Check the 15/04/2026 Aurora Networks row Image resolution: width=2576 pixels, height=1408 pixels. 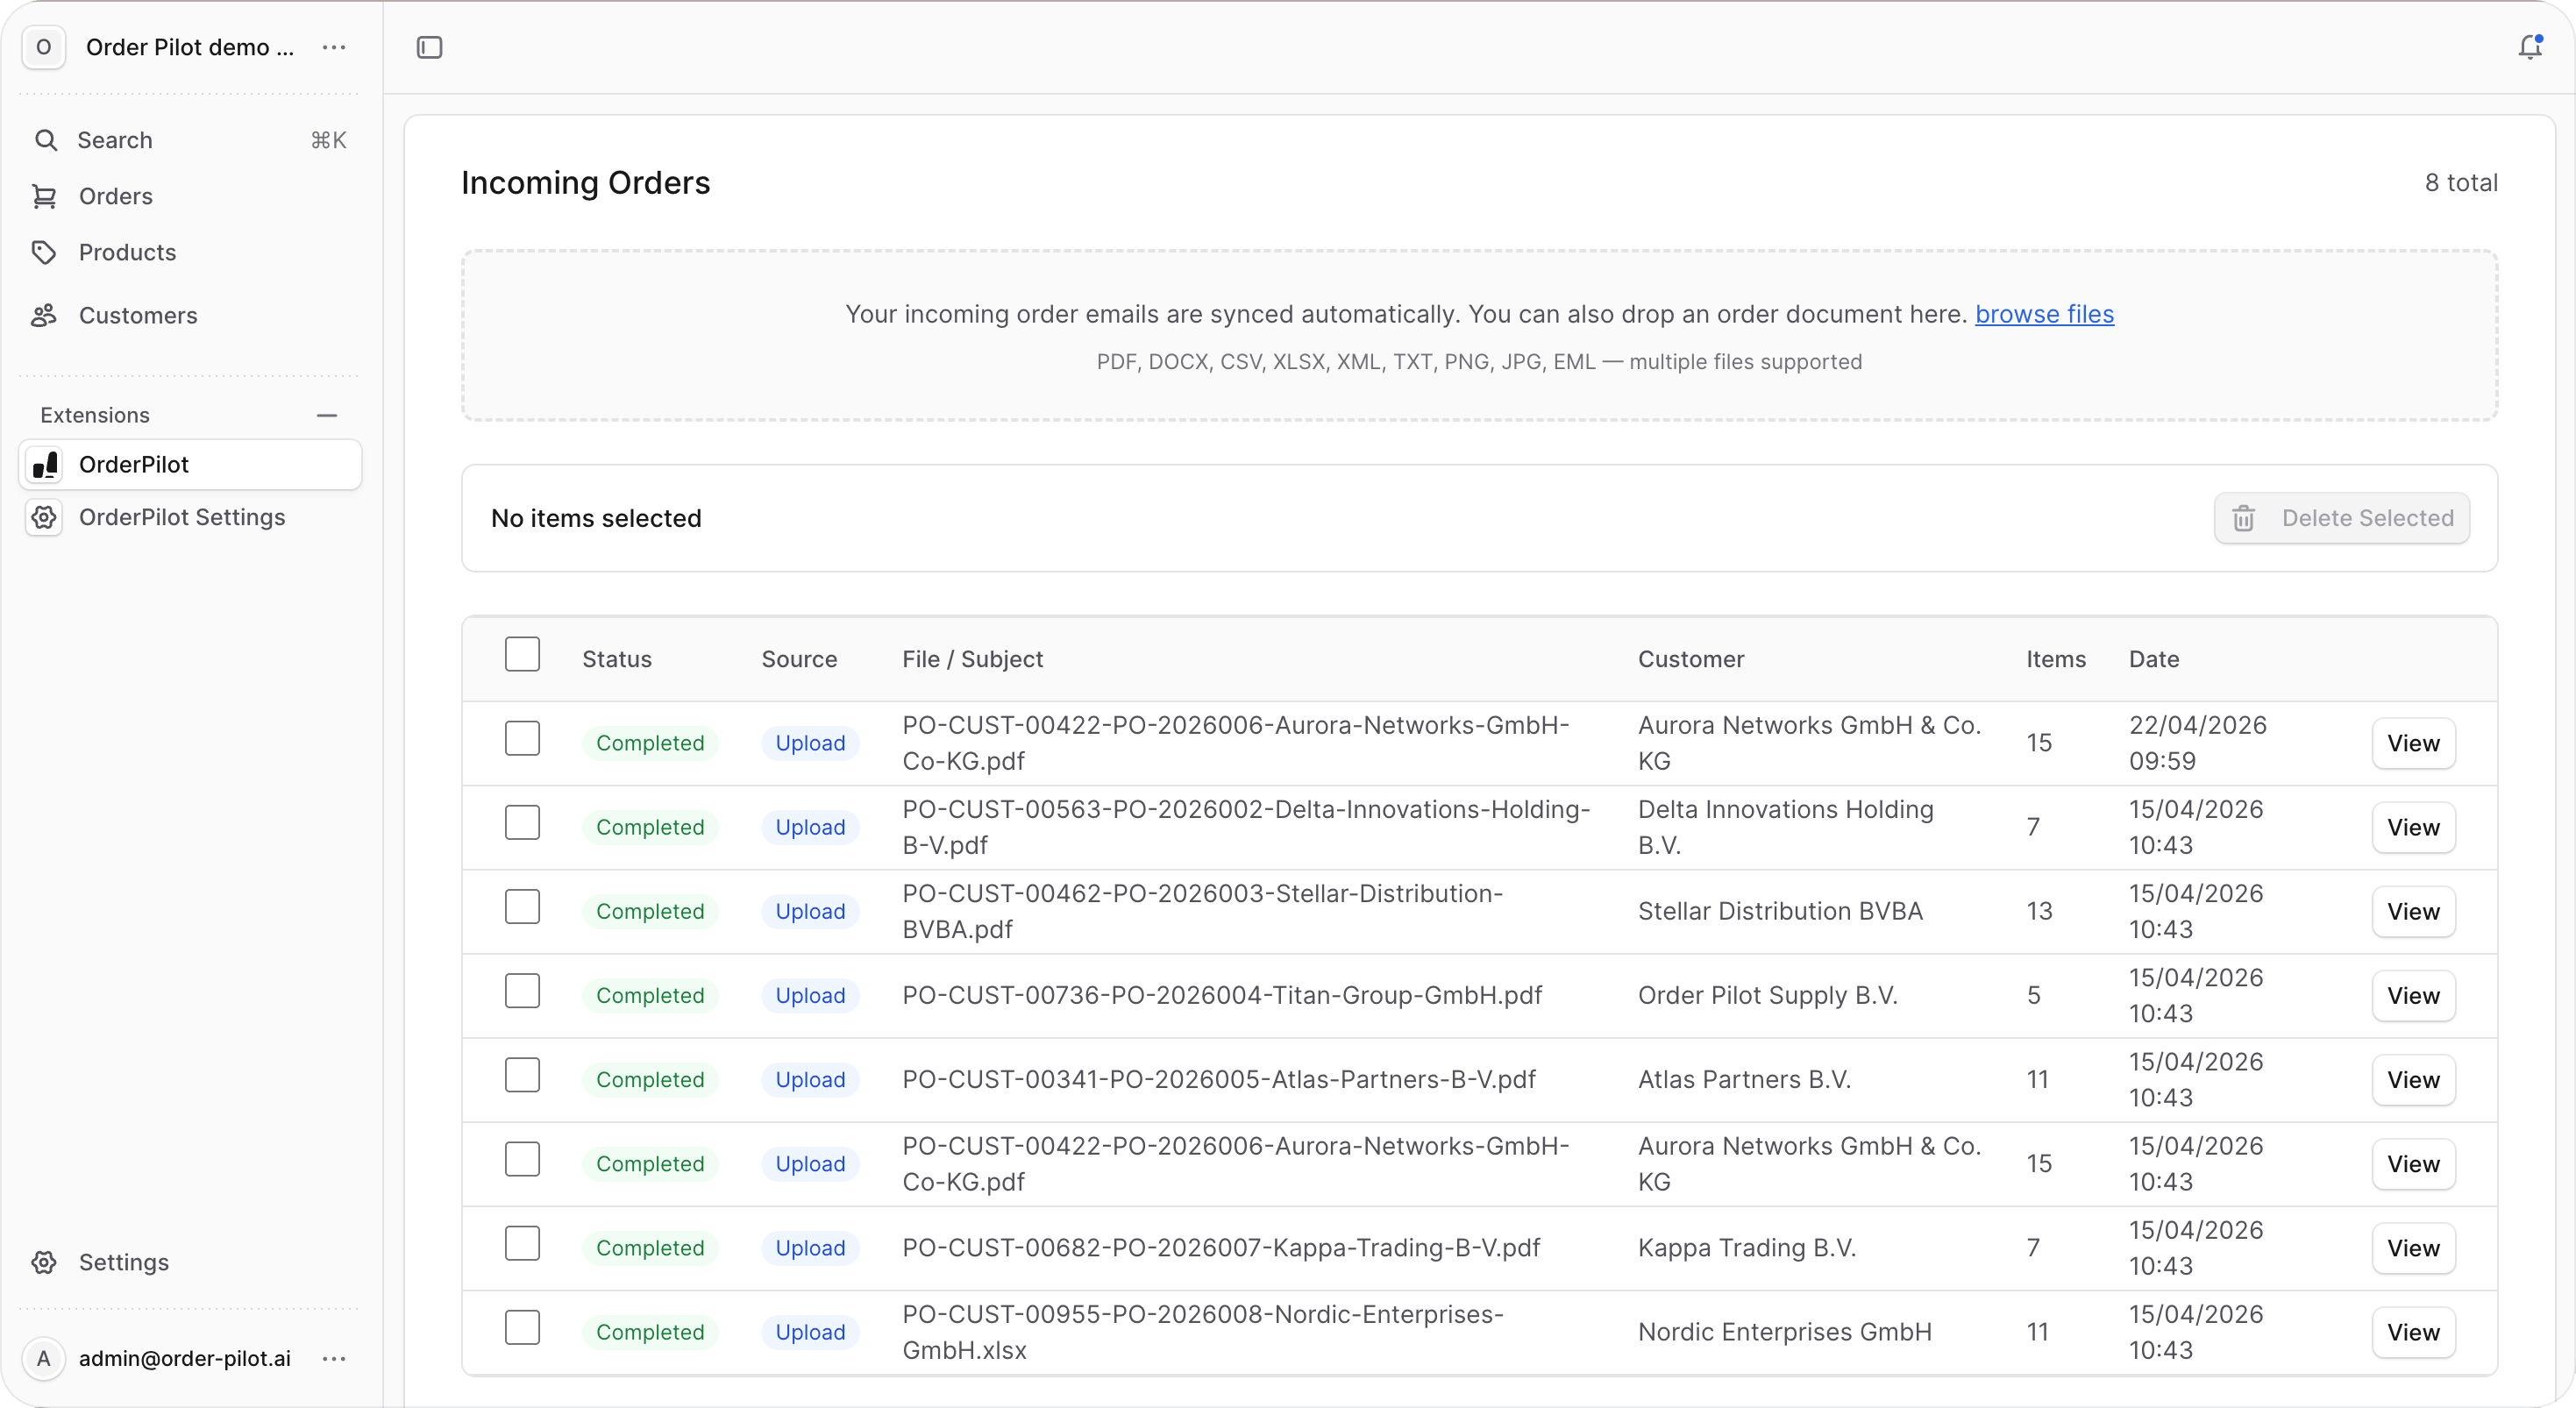point(522,1159)
